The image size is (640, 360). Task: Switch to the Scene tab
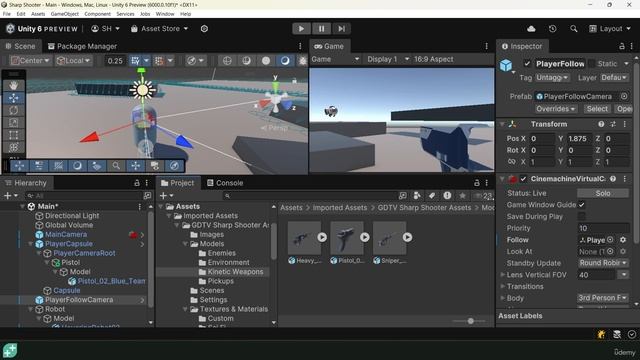[x=20, y=46]
